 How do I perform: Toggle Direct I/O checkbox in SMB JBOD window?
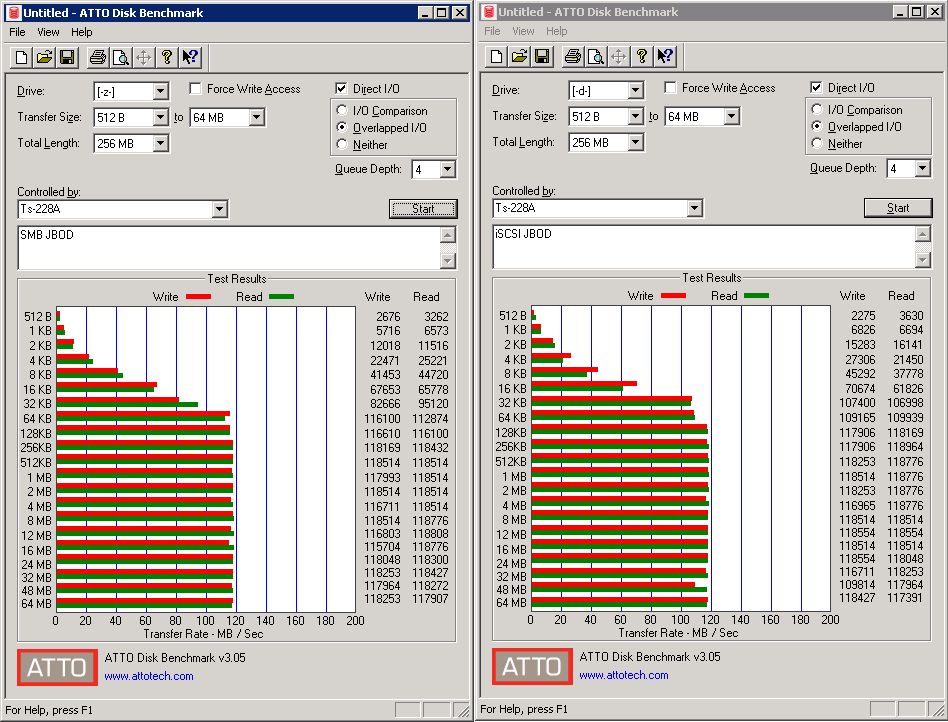click(341, 89)
